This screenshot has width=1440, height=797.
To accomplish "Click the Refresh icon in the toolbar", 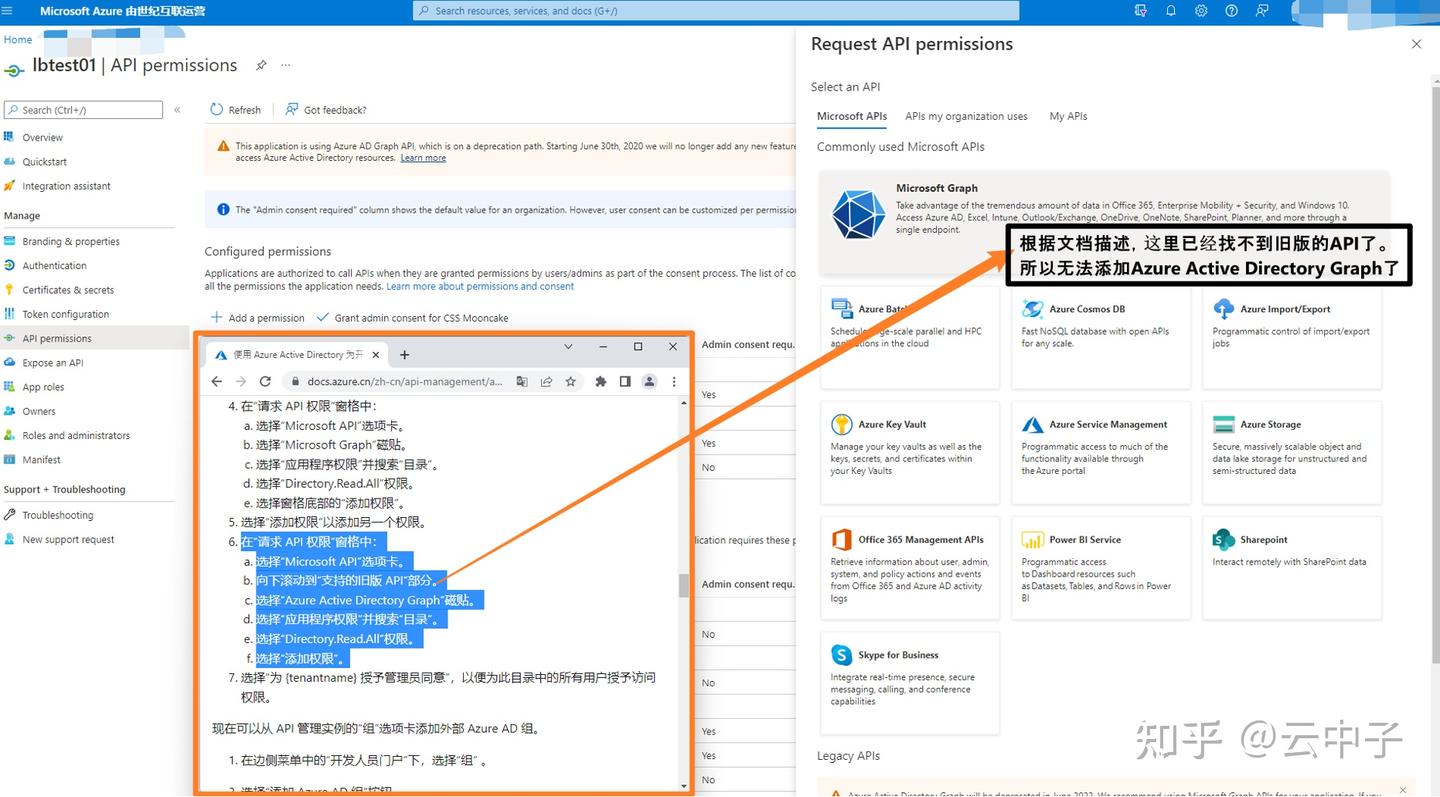I will tap(216, 109).
